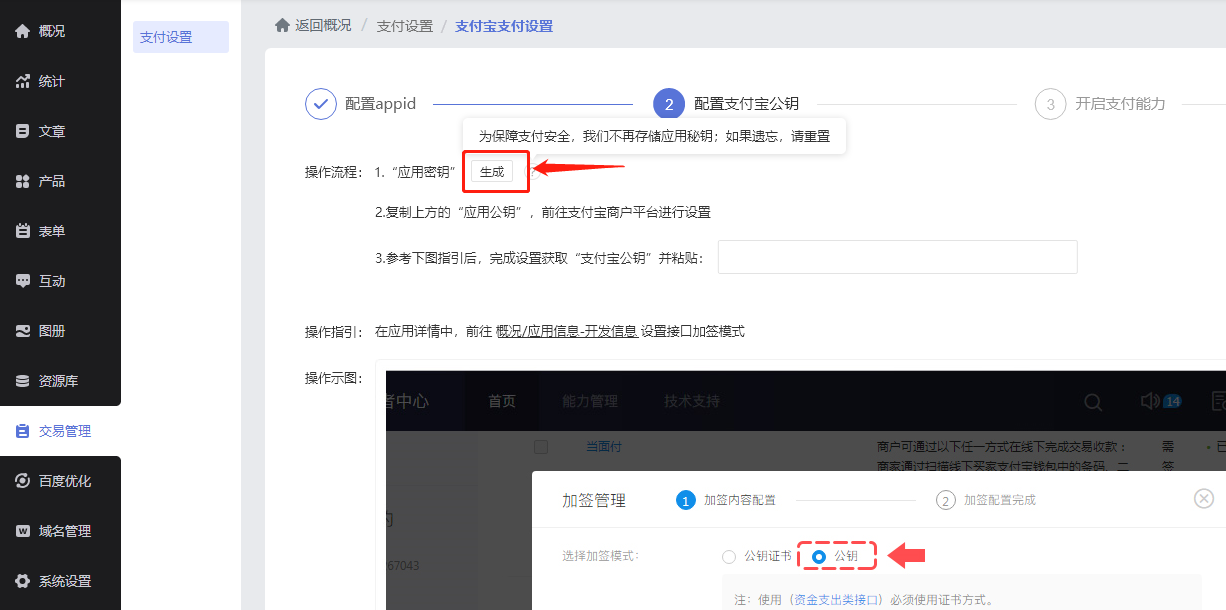1226x610 pixels.
Task: Click 概况/应用信息-开发信息 underlined link
Action: (x=567, y=331)
